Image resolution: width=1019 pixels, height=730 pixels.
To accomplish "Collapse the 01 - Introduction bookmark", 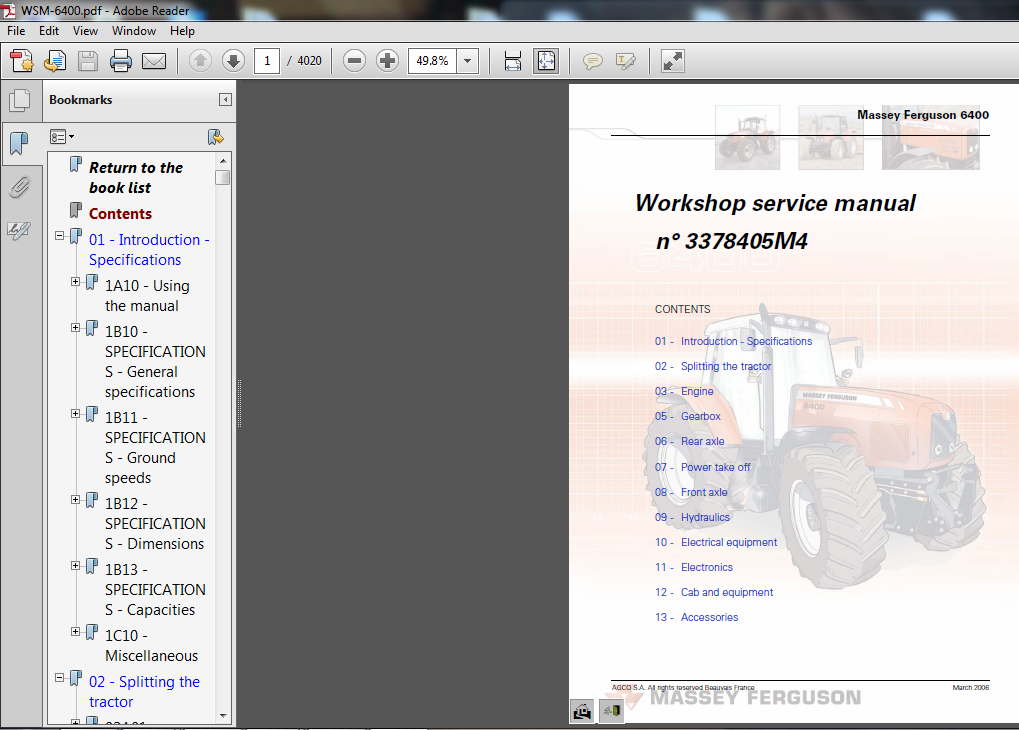I will click(60, 235).
